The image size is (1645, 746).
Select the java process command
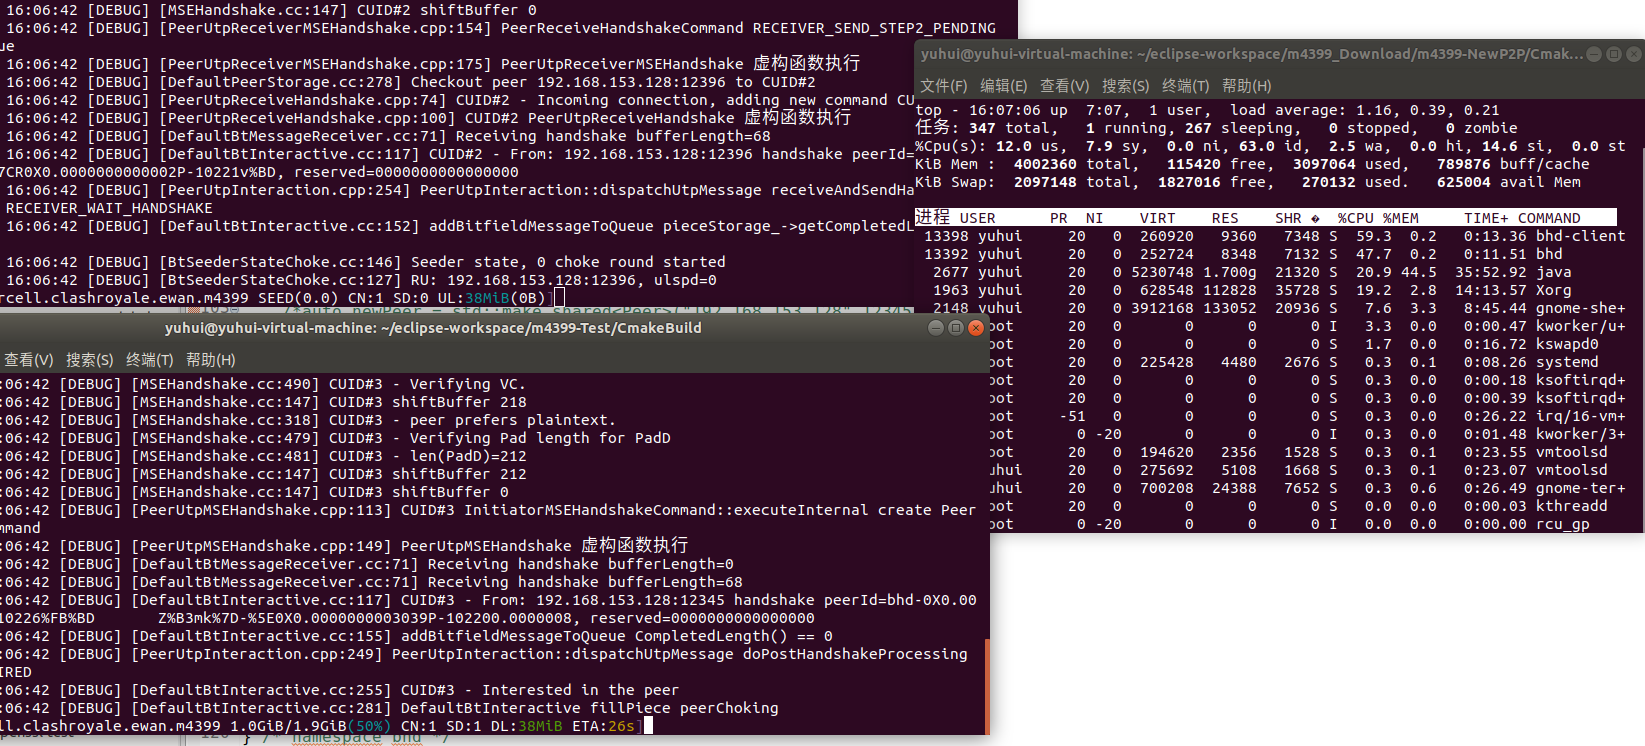(1553, 272)
